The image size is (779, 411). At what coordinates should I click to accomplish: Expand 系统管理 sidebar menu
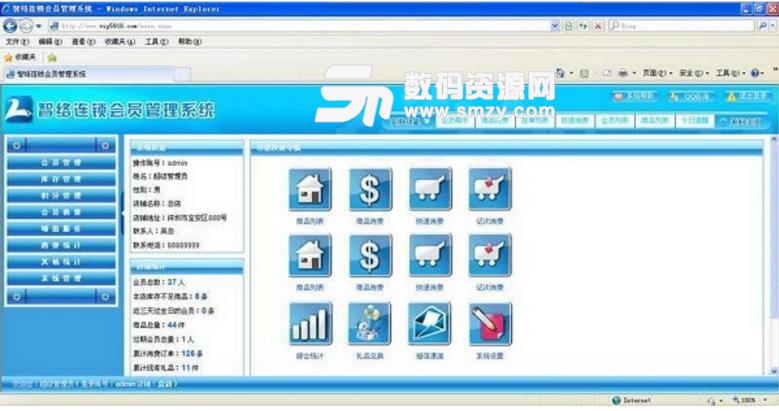tap(61, 279)
